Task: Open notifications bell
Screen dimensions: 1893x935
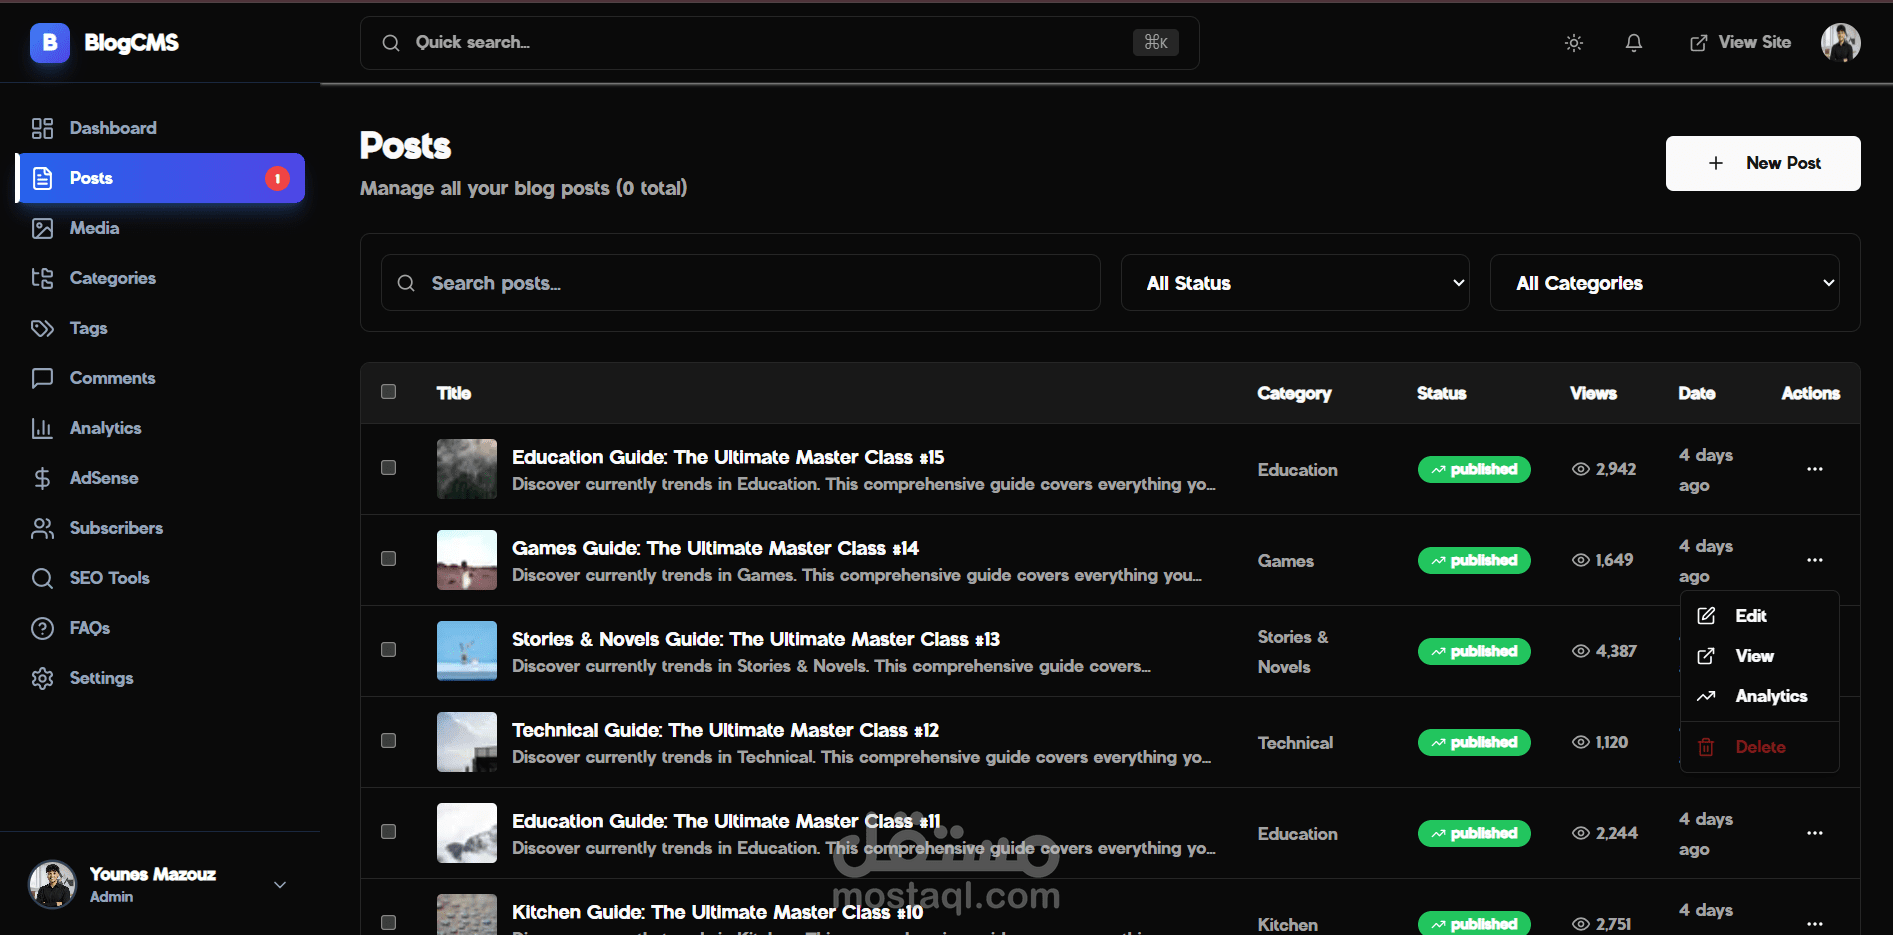Action: point(1634,43)
